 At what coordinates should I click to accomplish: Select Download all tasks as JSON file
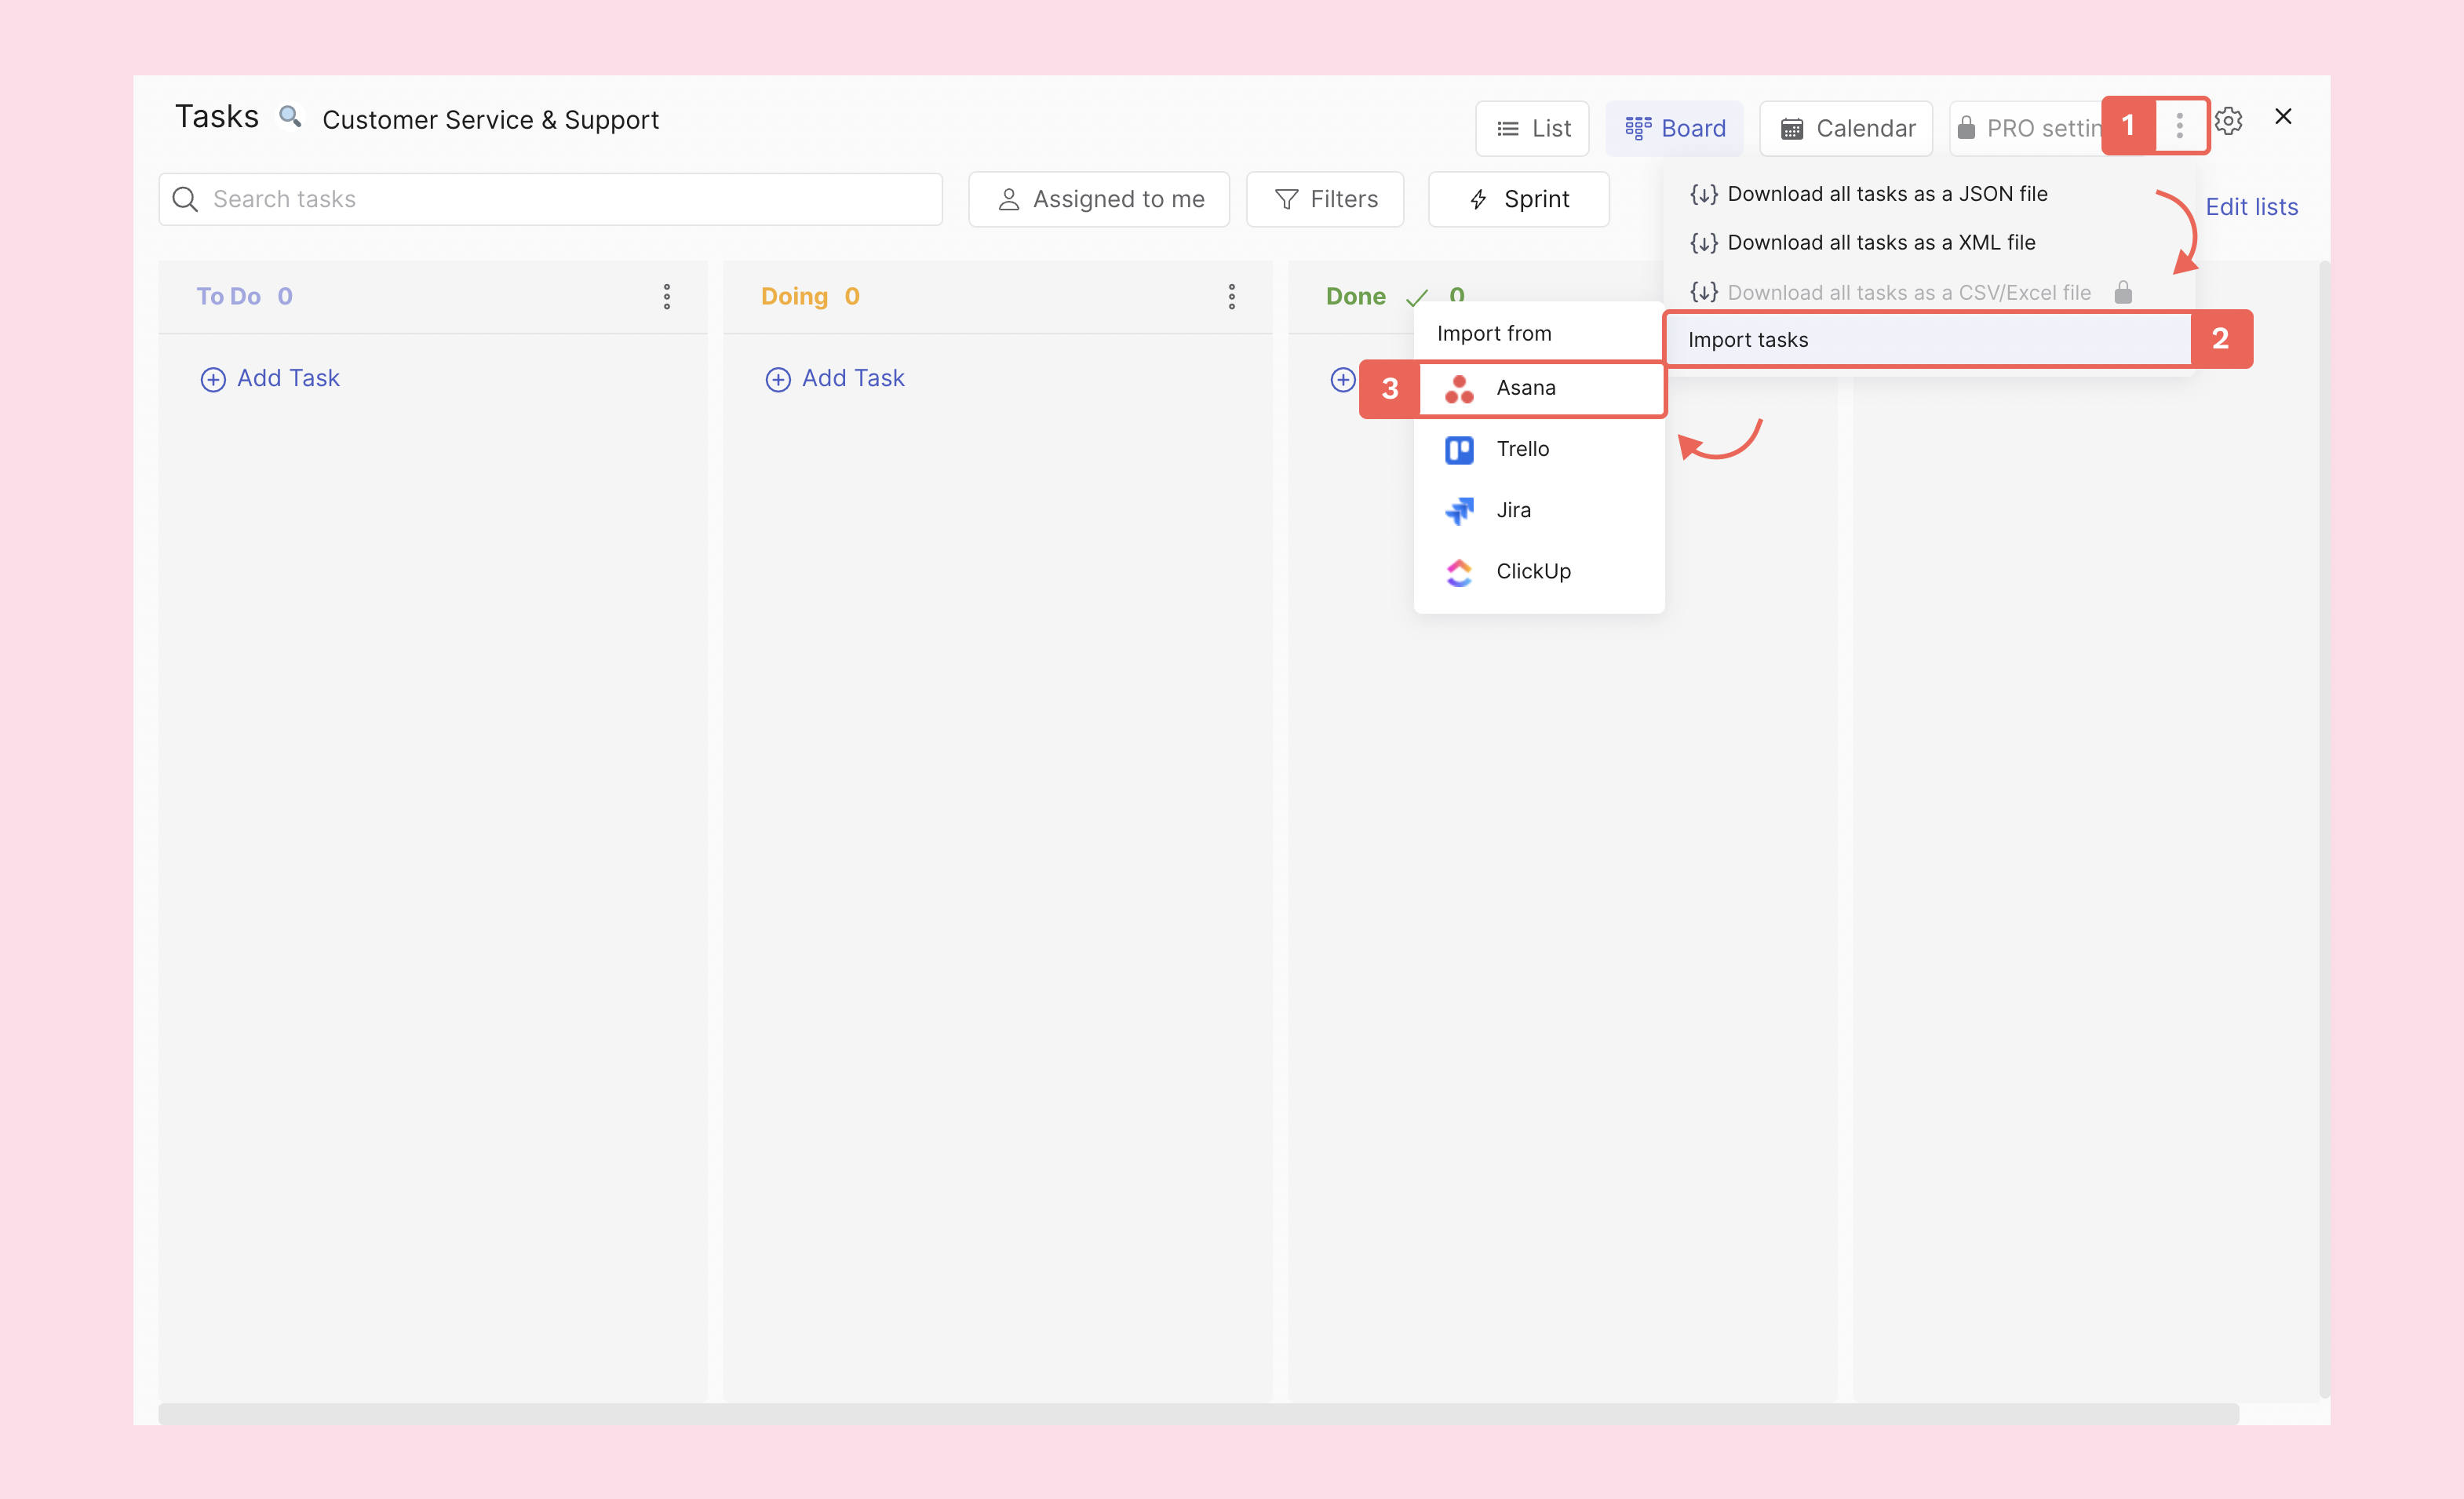[x=1886, y=194]
